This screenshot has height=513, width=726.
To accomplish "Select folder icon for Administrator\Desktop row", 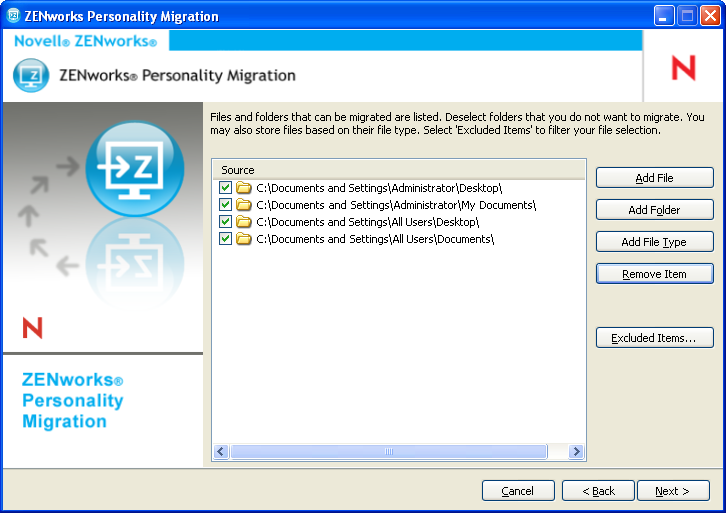I will 244,188.
